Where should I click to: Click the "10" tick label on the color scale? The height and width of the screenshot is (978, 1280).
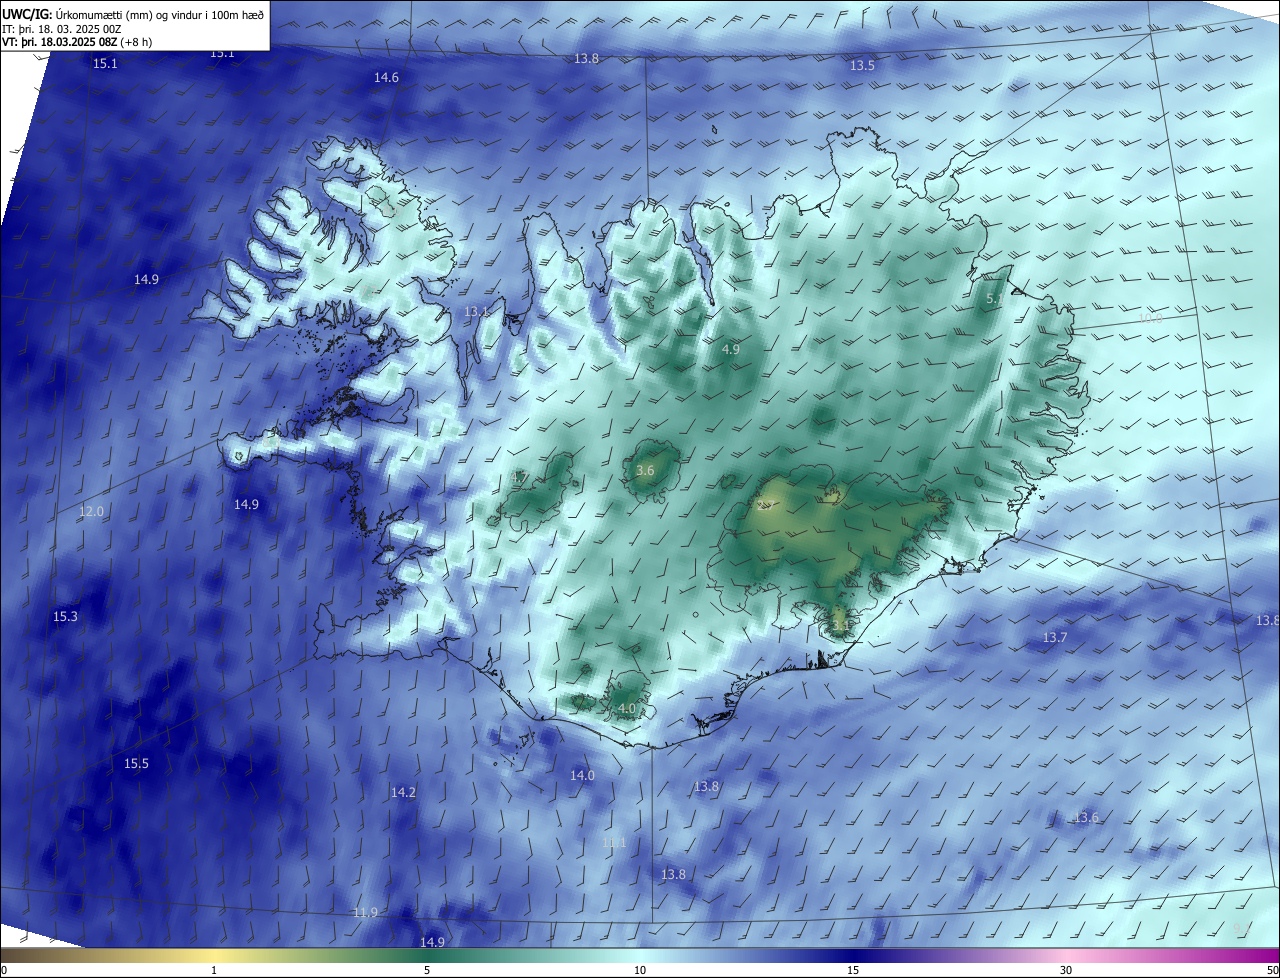click(640, 970)
